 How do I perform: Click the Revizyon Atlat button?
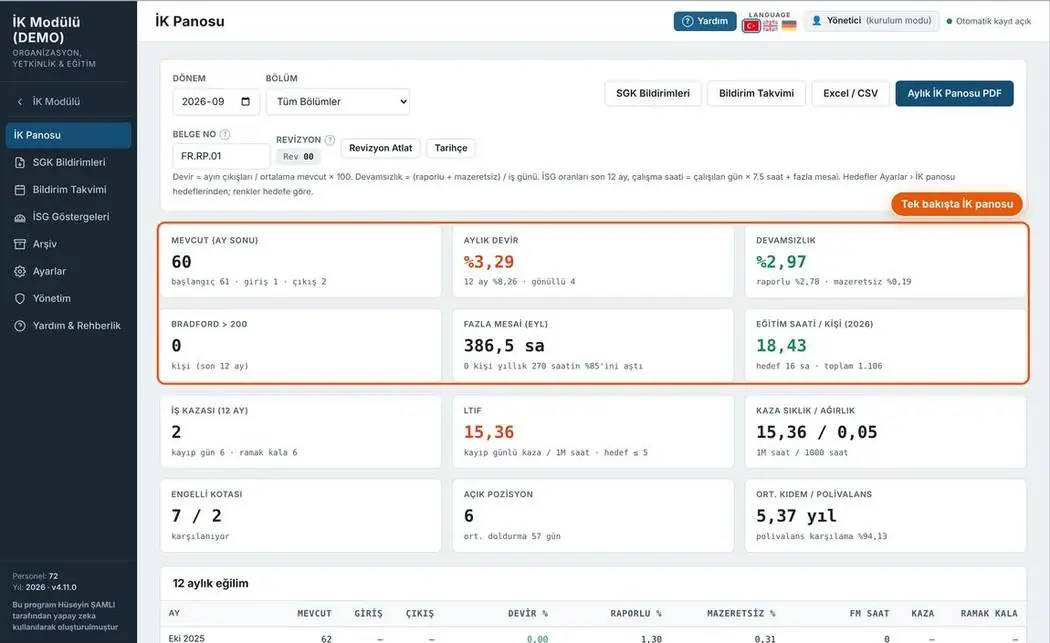click(380, 148)
